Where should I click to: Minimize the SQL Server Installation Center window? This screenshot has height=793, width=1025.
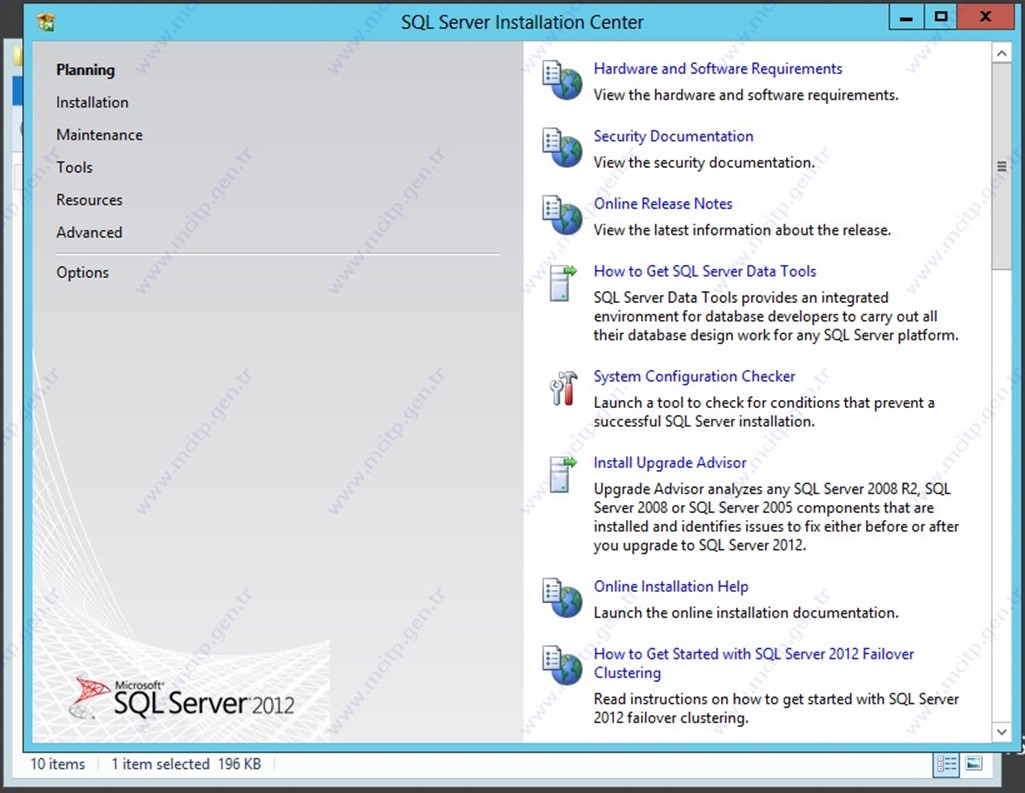[906, 18]
